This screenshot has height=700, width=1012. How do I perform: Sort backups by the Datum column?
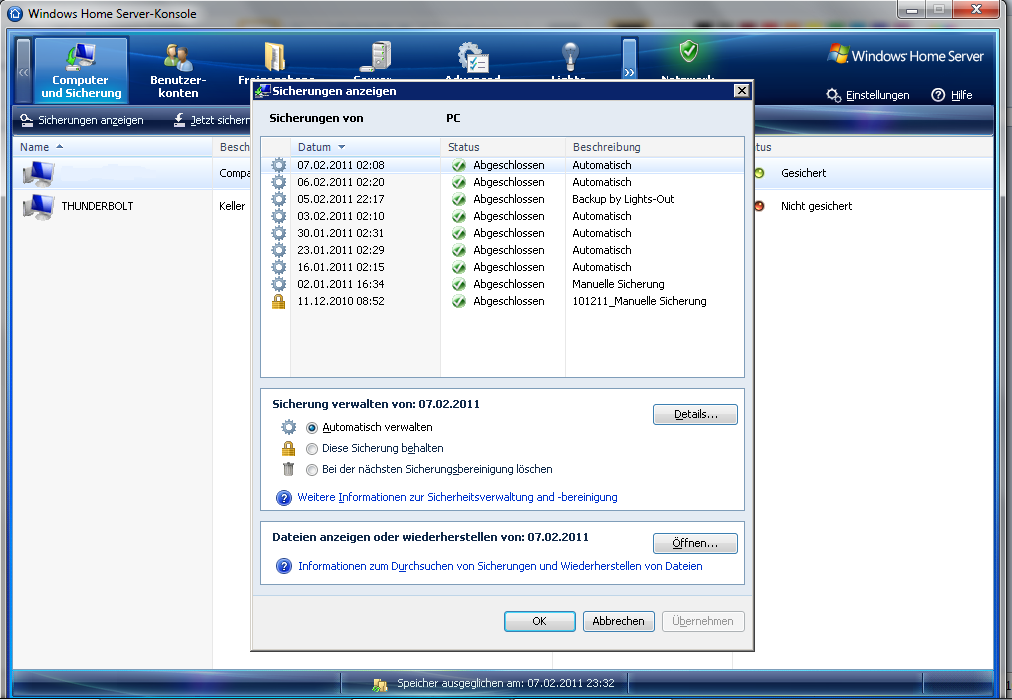[x=365, y=147]
